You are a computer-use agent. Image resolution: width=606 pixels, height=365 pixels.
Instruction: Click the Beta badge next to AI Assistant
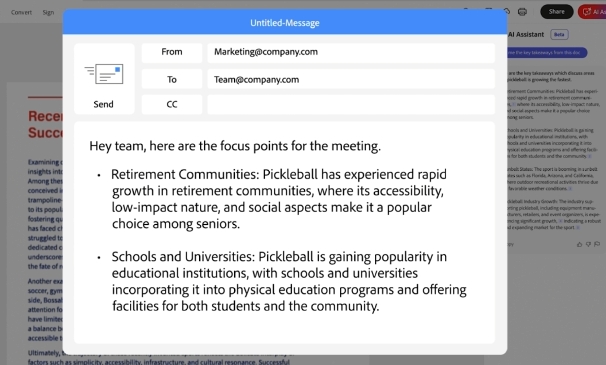click(559, 34)
